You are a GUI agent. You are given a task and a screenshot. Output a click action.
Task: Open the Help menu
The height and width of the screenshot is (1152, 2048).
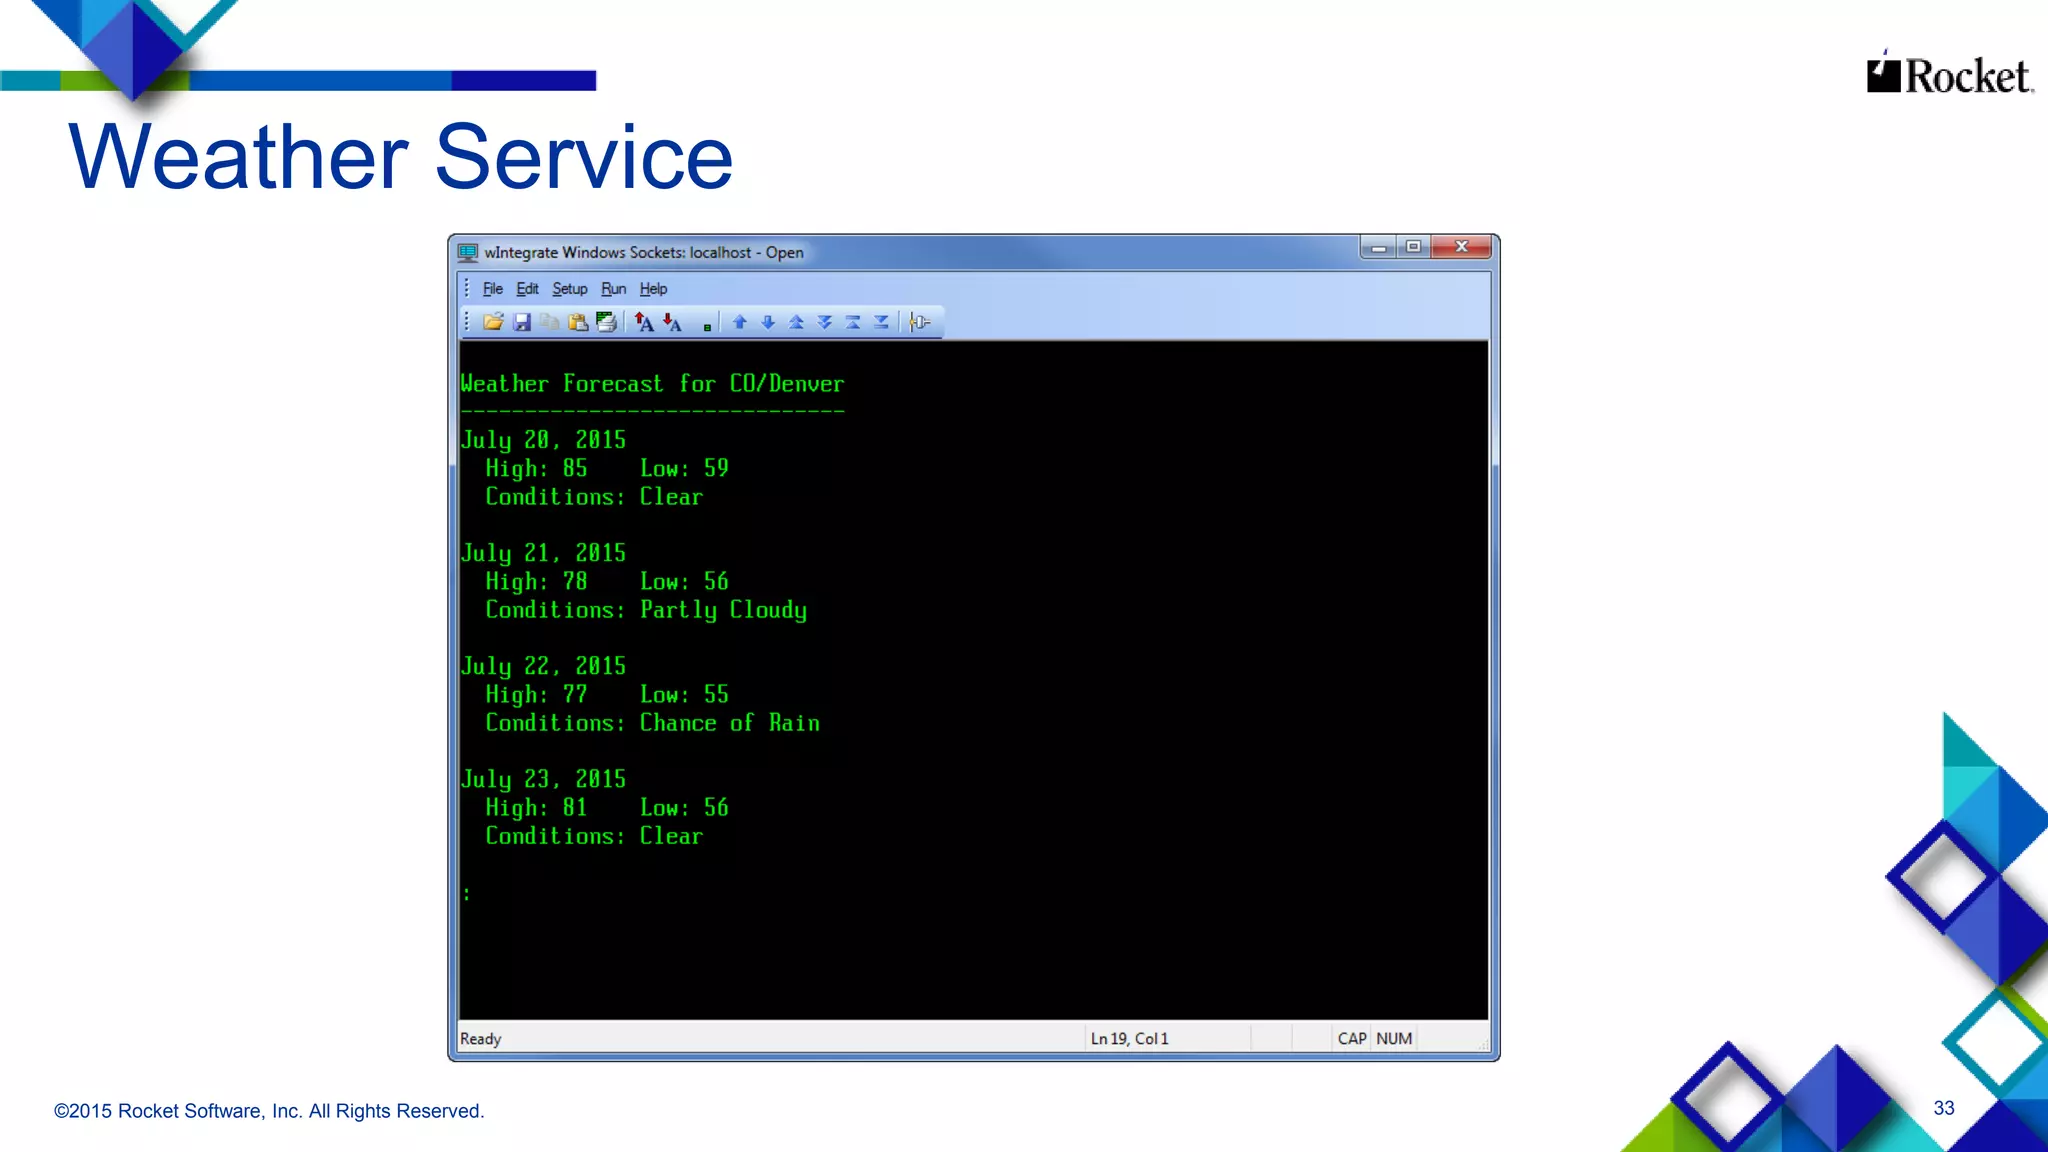(x=653, y=289)
